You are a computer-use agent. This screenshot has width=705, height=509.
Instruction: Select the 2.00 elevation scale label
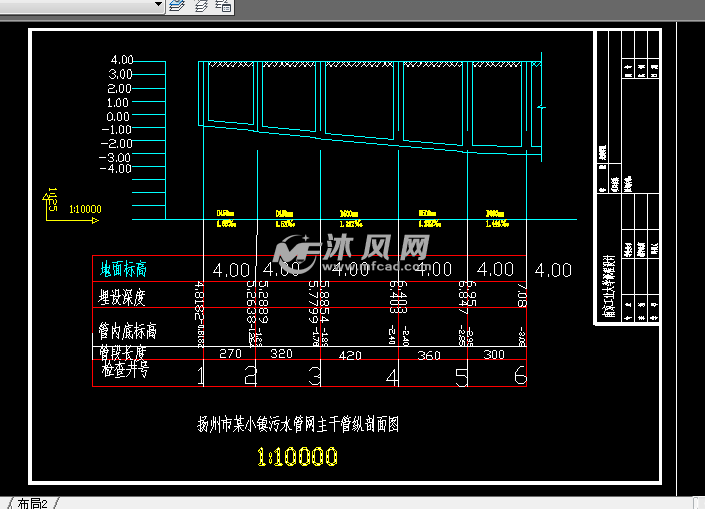[x=119, y=89]
